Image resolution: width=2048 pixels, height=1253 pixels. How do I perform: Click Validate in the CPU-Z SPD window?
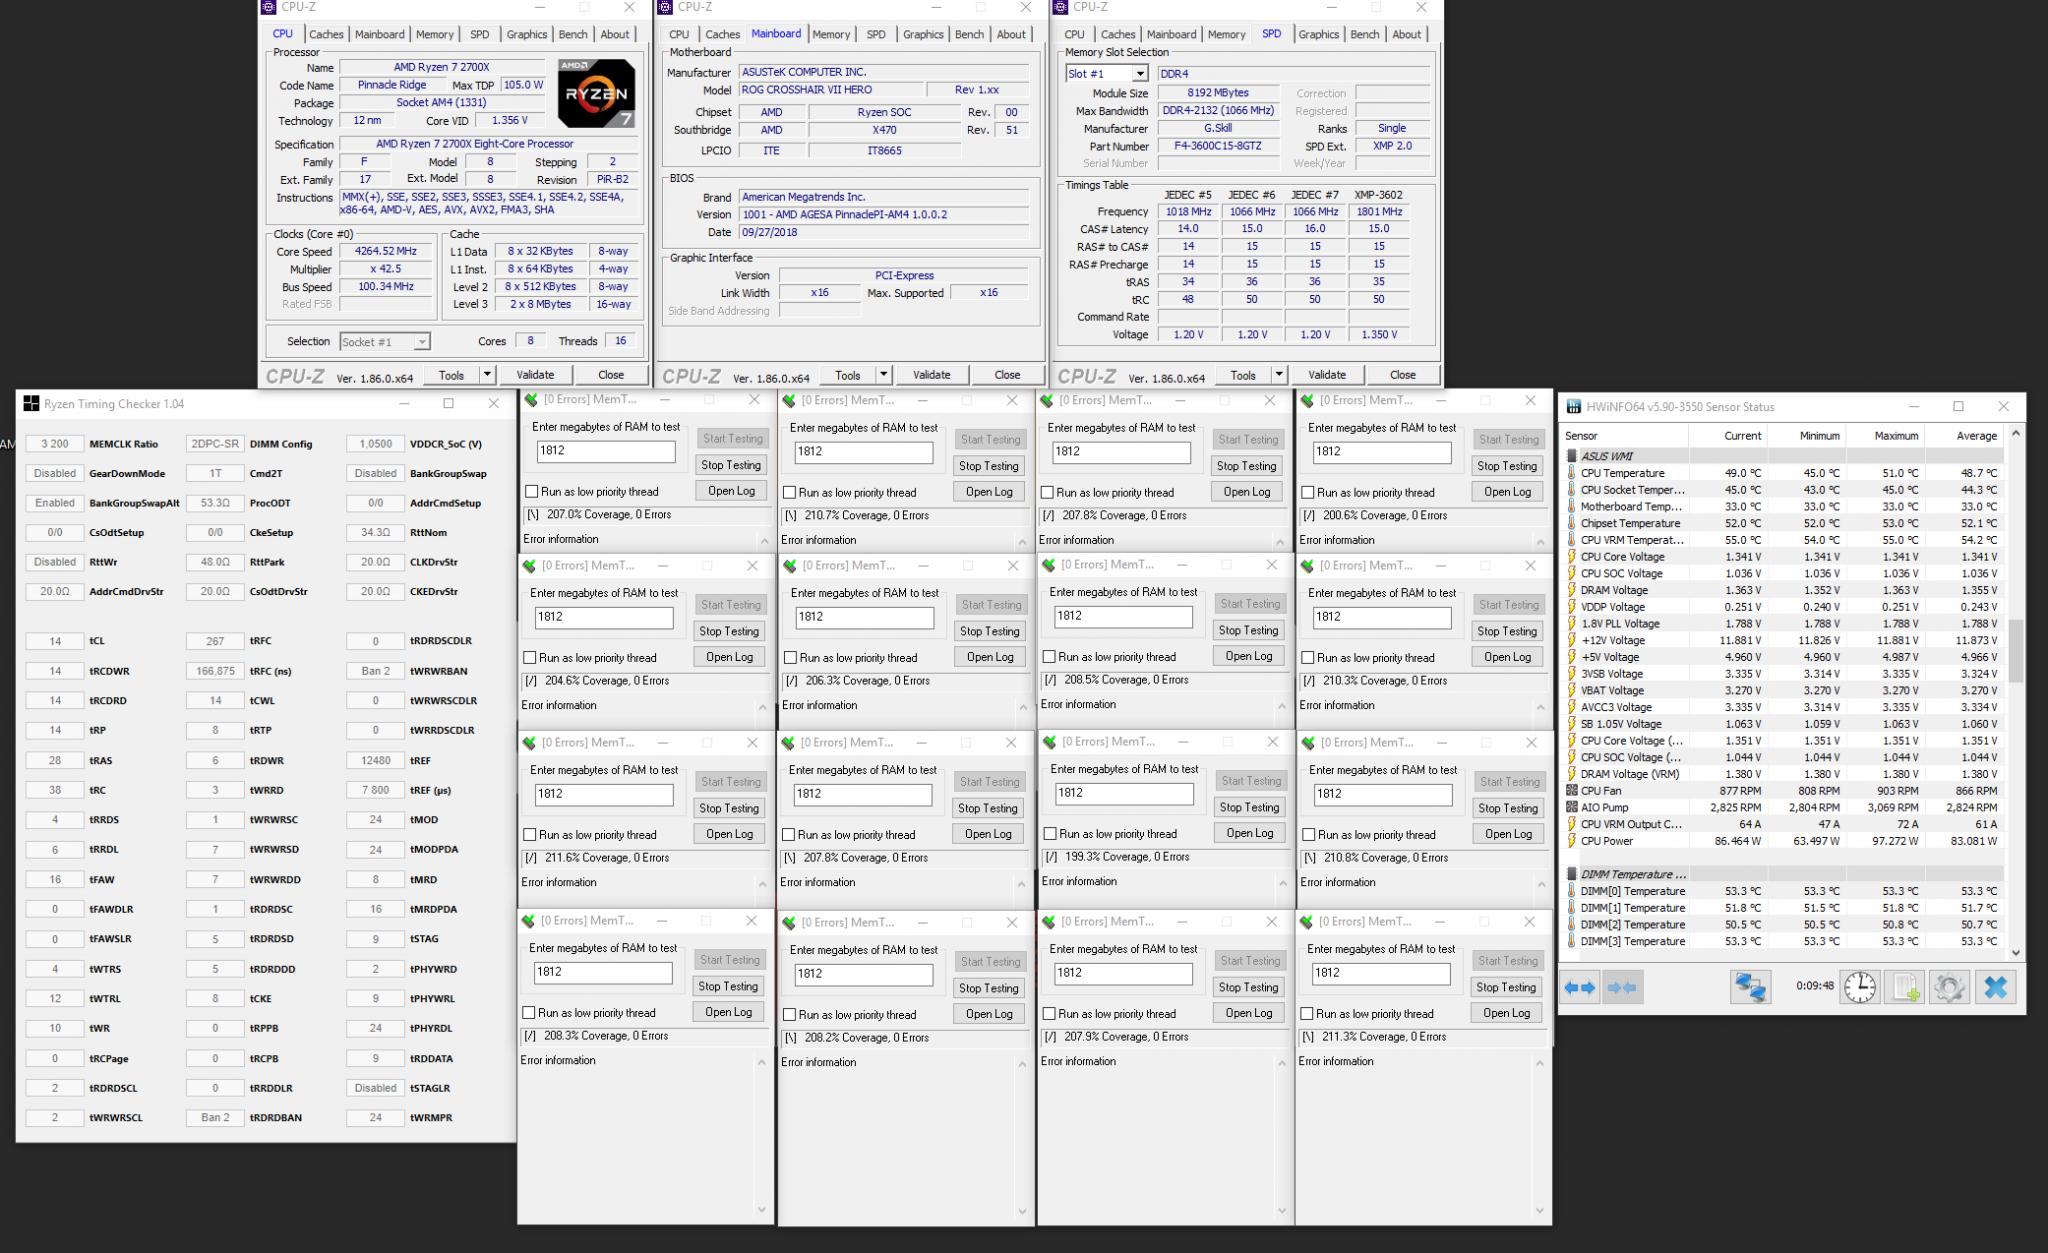point(1326,375)
